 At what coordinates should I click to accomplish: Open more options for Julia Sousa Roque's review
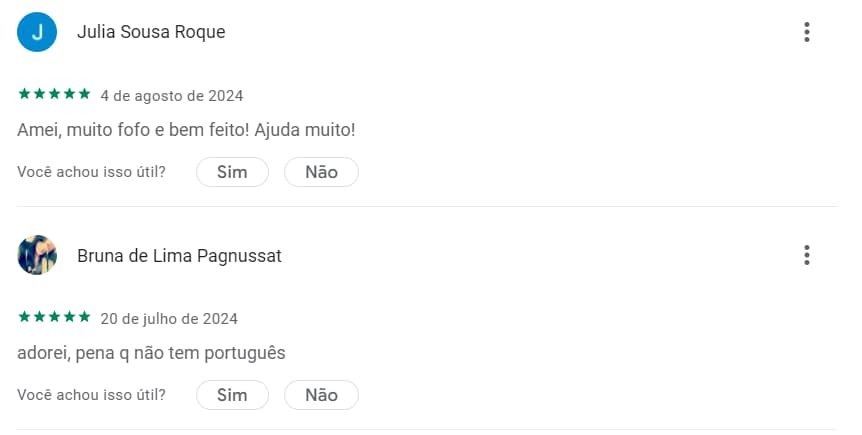(806, 32)
